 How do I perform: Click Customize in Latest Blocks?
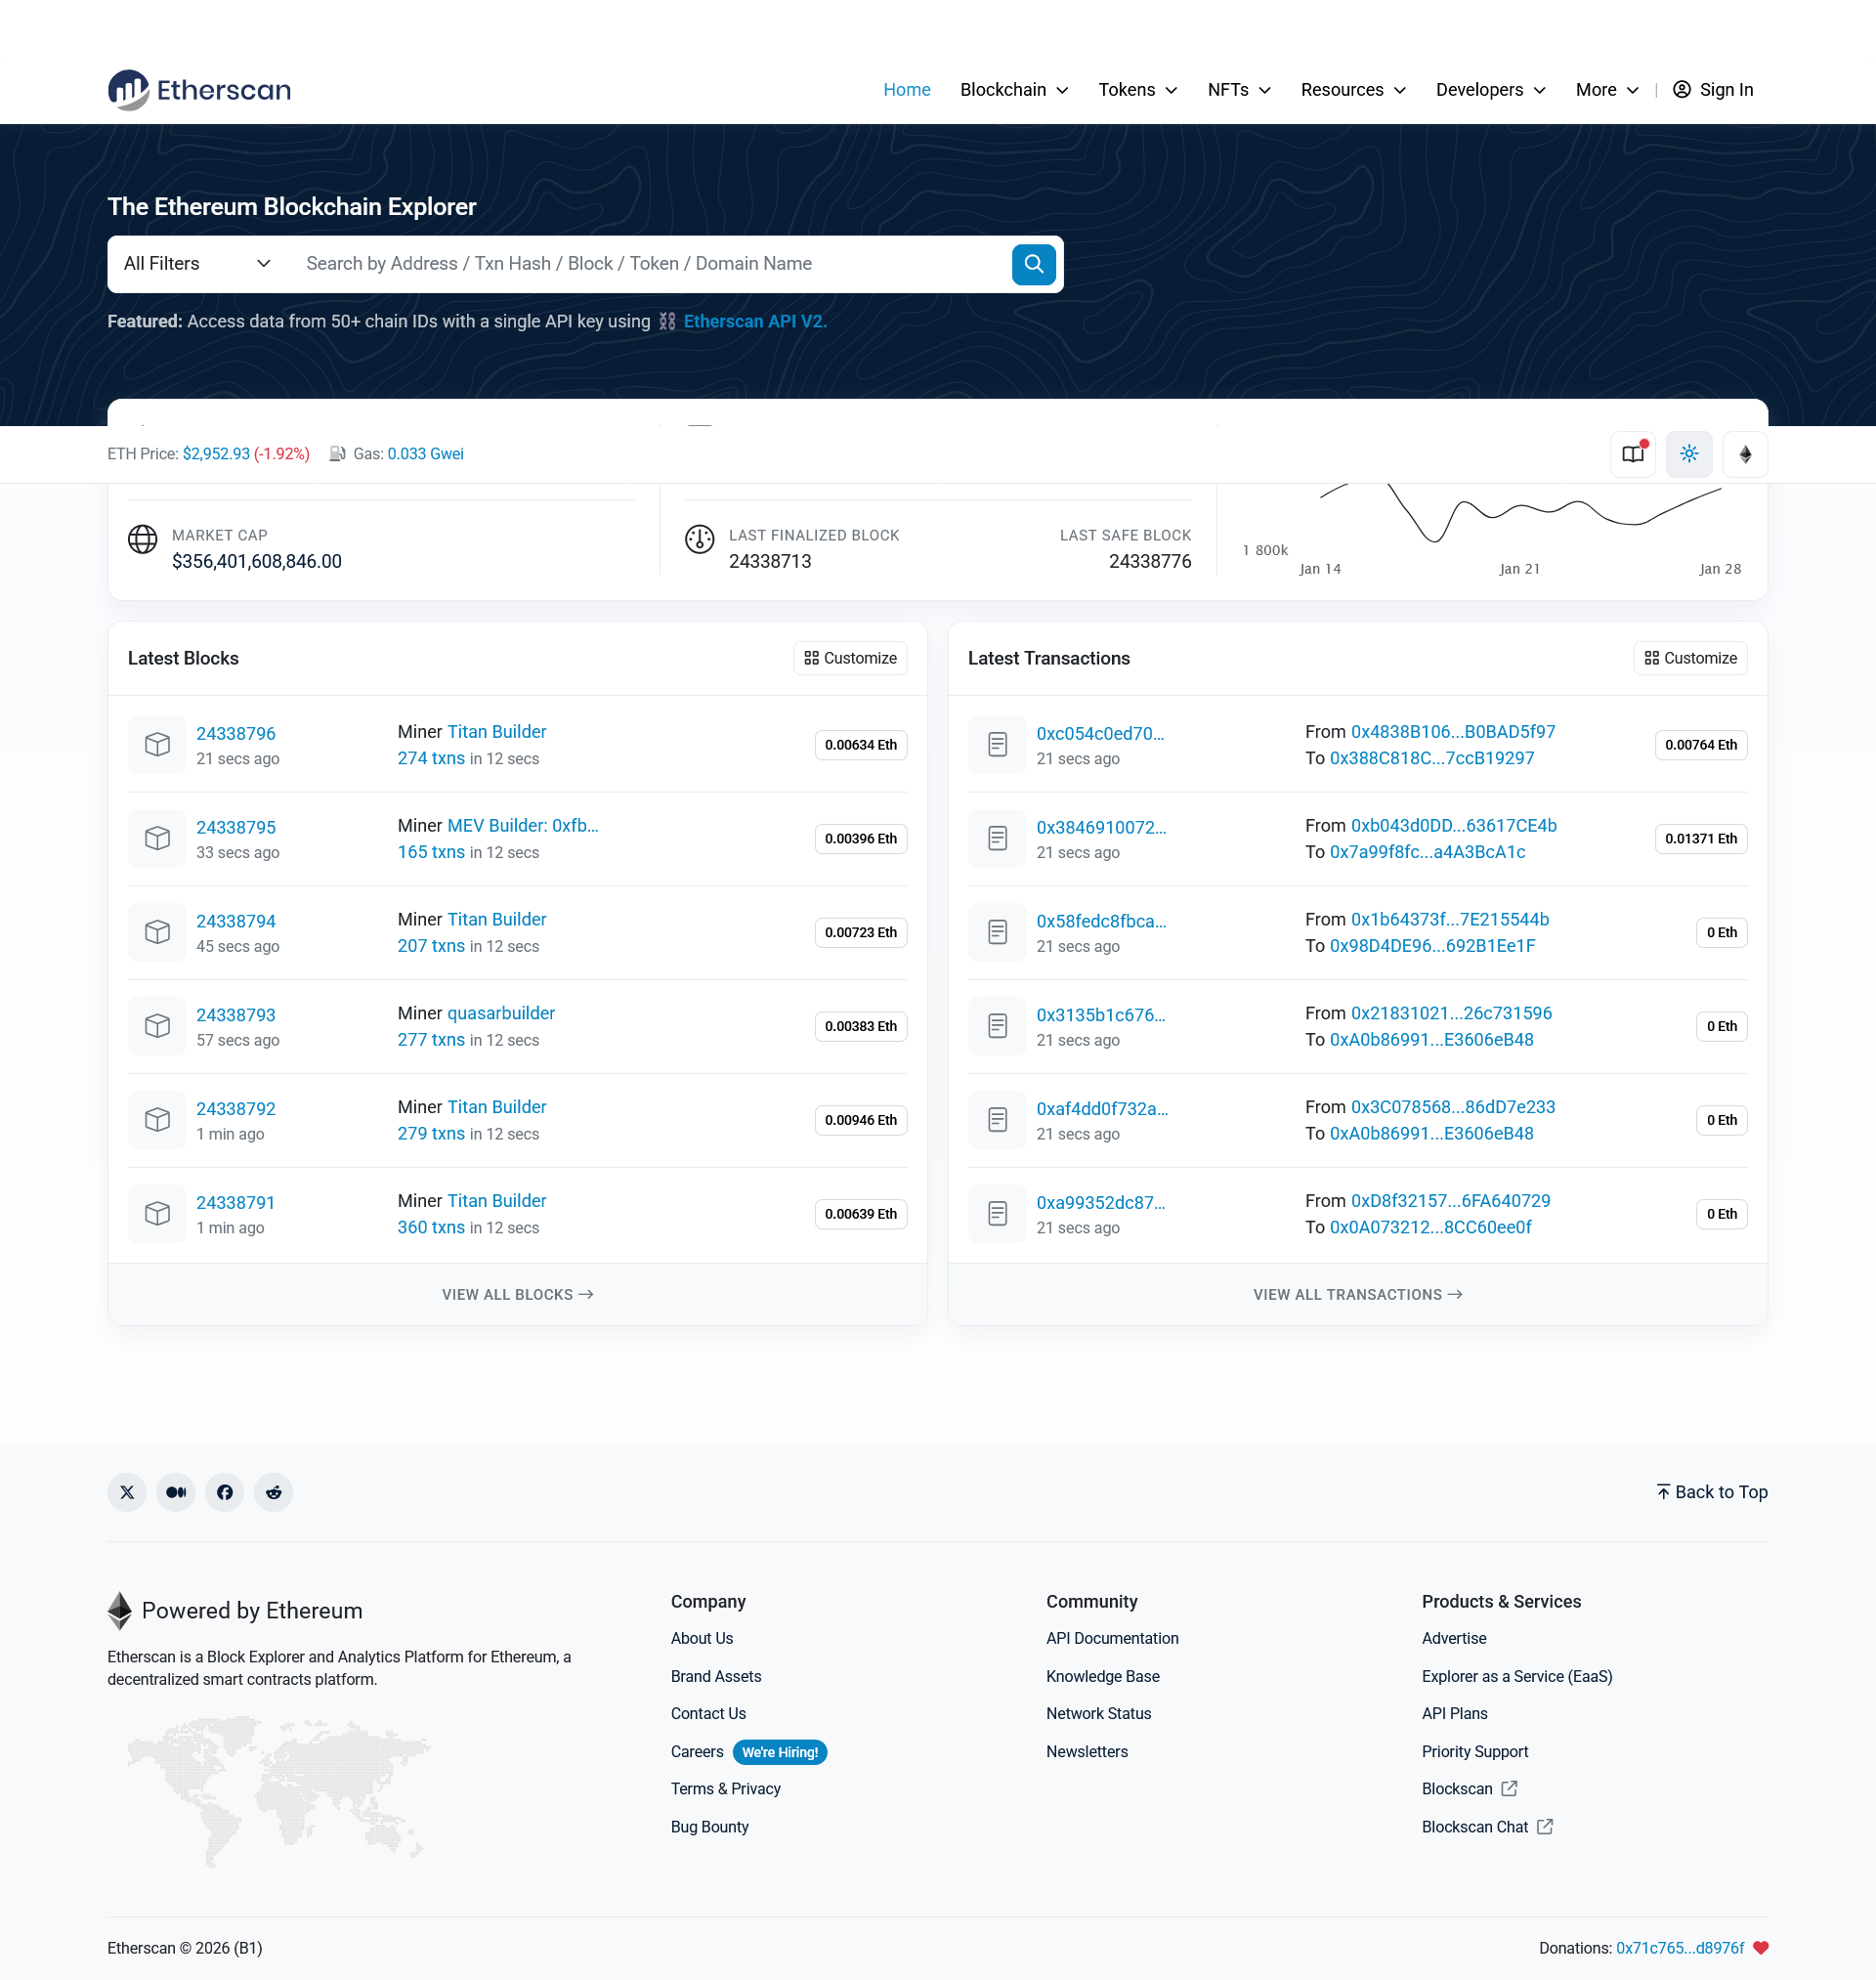pos(850,658)
